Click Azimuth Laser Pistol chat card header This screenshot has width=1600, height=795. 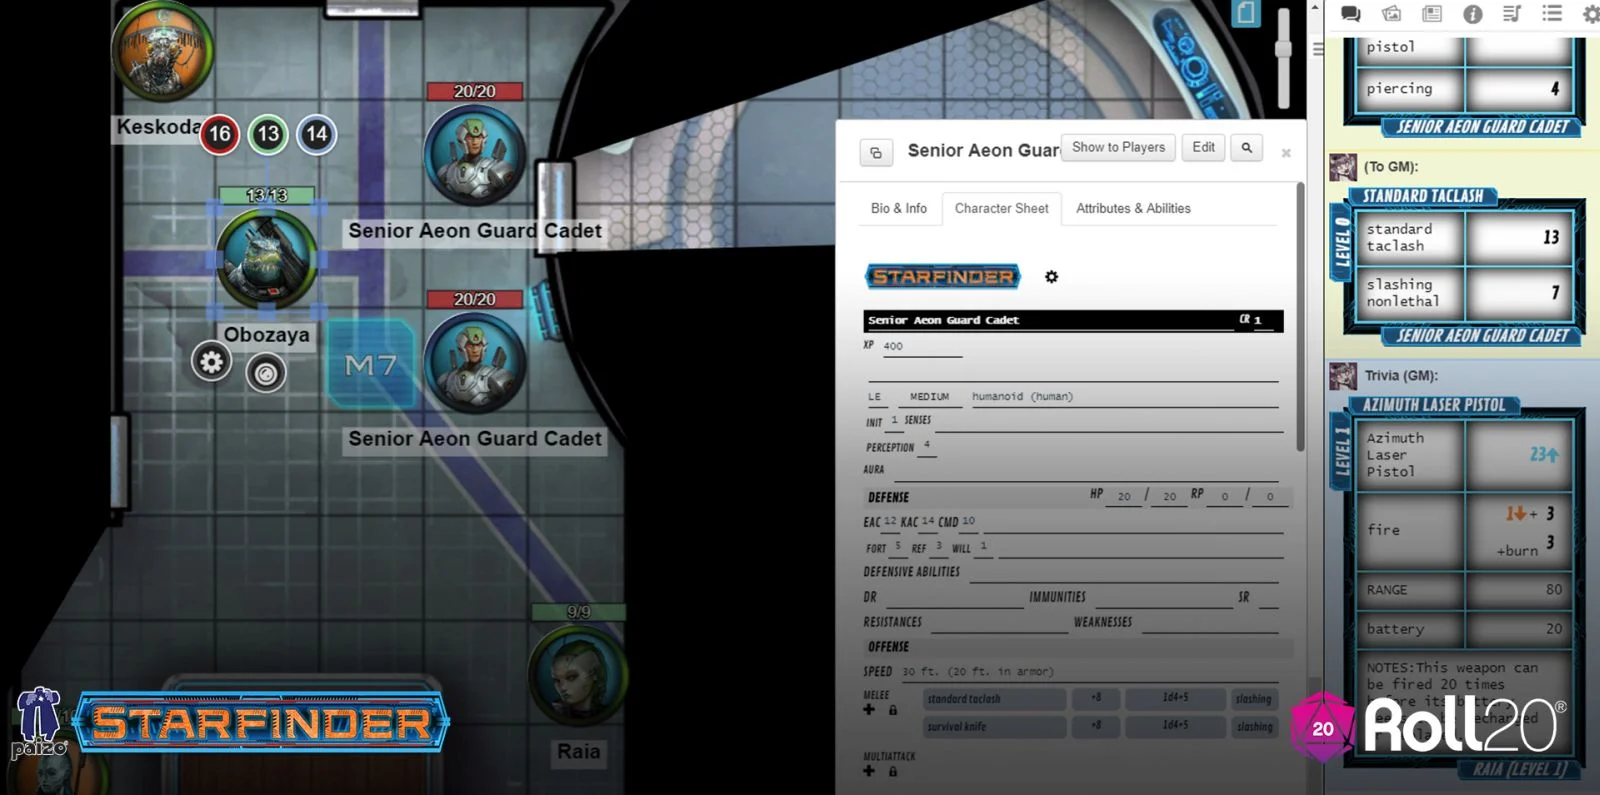pyautogui.click(x=1433, y=405)
